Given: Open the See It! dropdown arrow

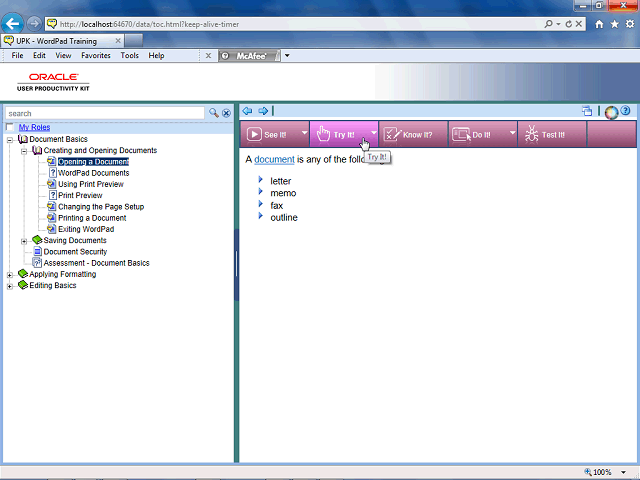Looking at the screenshot, I should 304,133.
